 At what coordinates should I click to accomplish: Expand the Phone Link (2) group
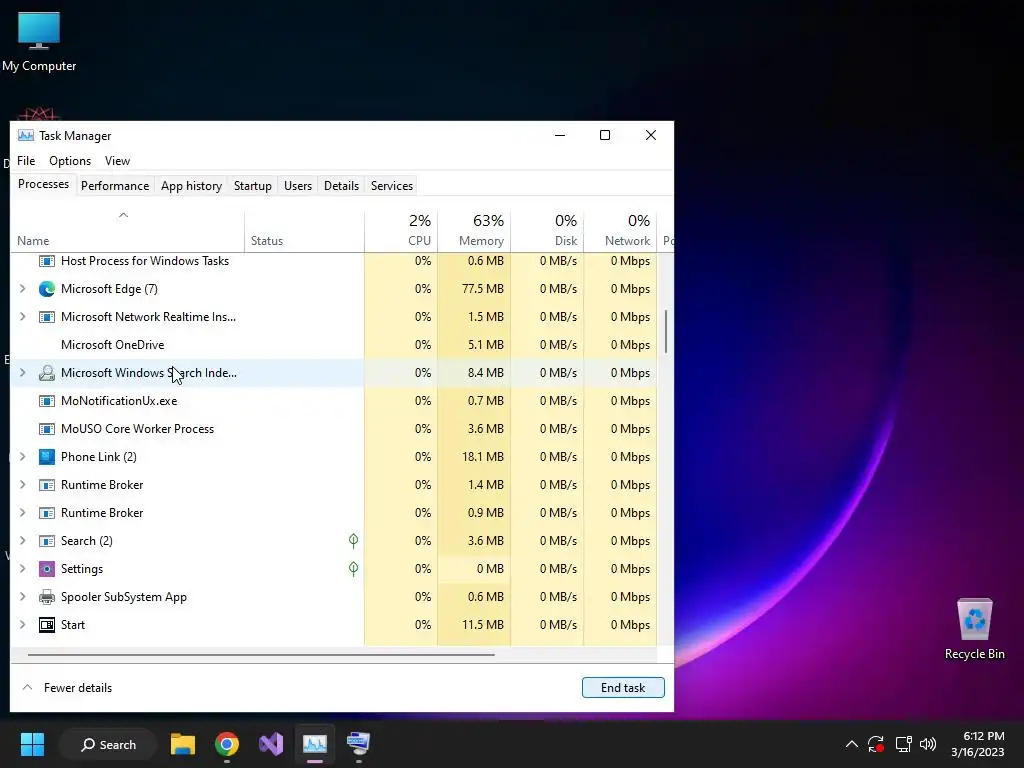click(23, 456)
